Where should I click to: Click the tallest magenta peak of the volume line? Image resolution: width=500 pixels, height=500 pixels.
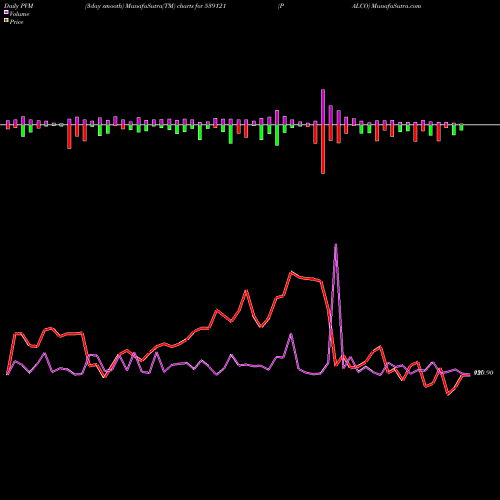[335, 245]
